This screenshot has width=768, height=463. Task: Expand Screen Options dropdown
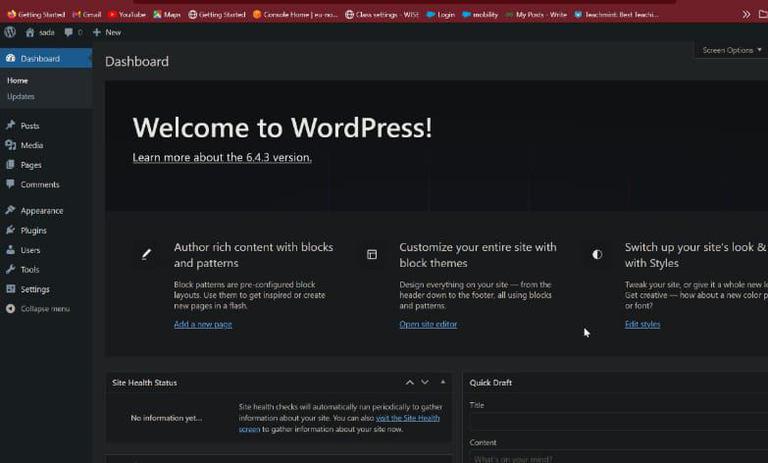[x=732, y=50]
